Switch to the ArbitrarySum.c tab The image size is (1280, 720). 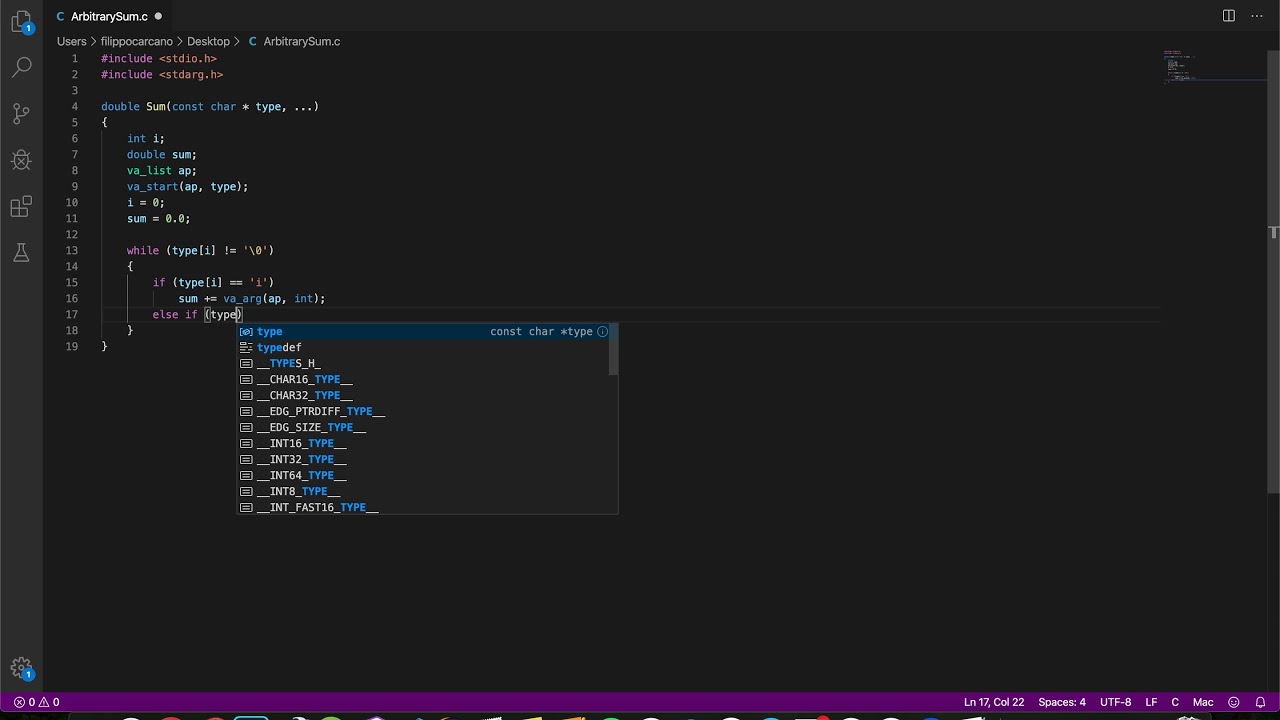point(109,16)
